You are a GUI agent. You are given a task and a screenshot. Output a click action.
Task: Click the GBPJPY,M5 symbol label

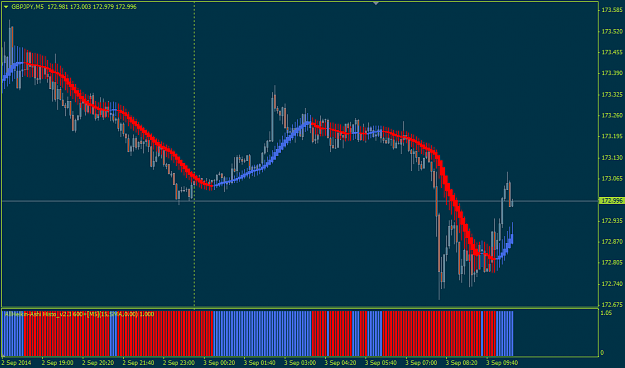click(x=28, y=7)
